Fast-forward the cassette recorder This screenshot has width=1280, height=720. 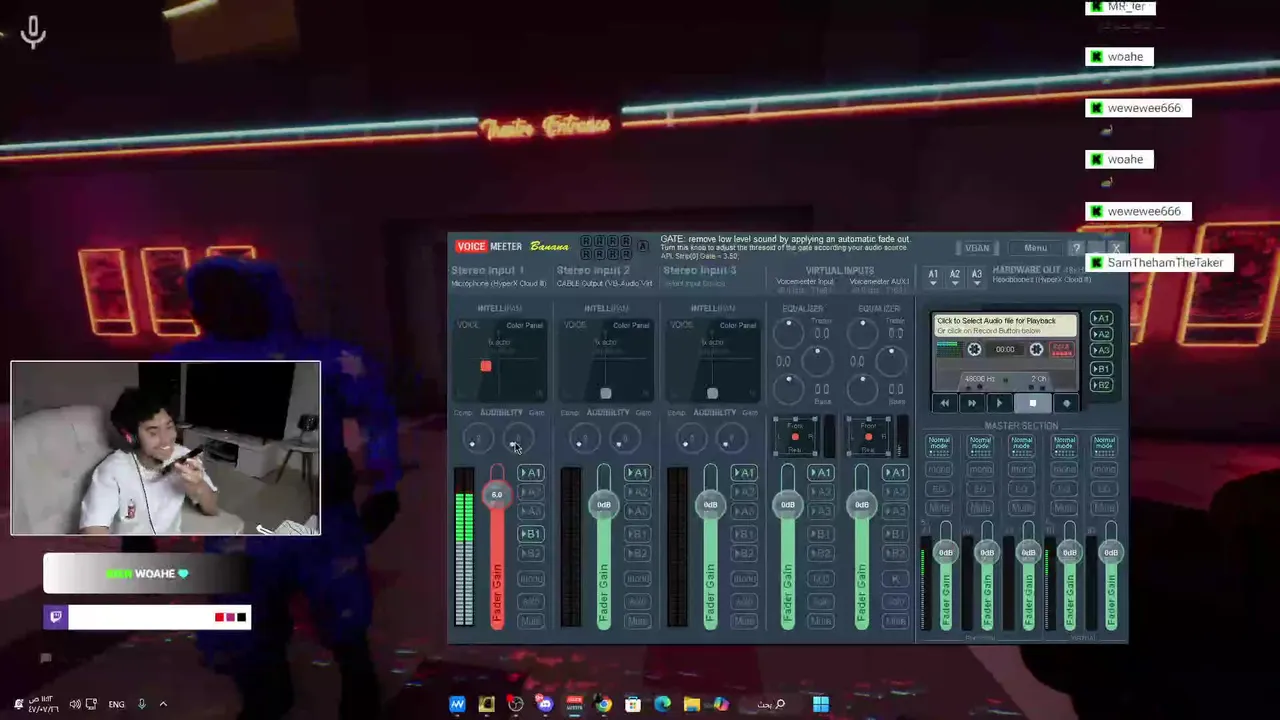click(971, 403)
